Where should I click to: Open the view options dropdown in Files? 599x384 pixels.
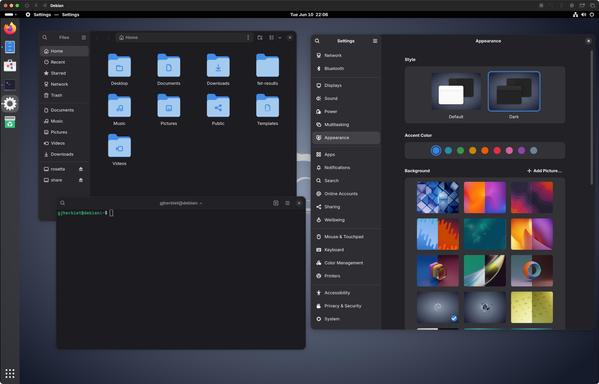point(280,37)
